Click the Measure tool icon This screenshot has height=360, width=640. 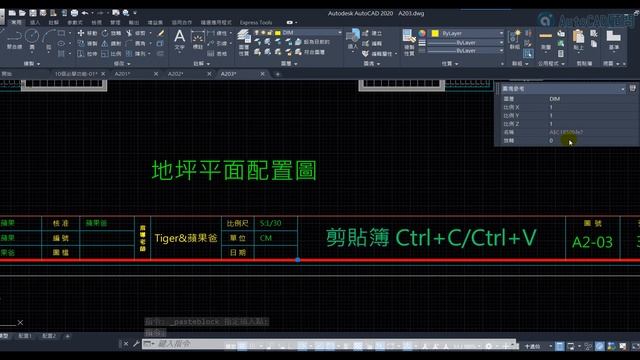[x=545, y=40]
